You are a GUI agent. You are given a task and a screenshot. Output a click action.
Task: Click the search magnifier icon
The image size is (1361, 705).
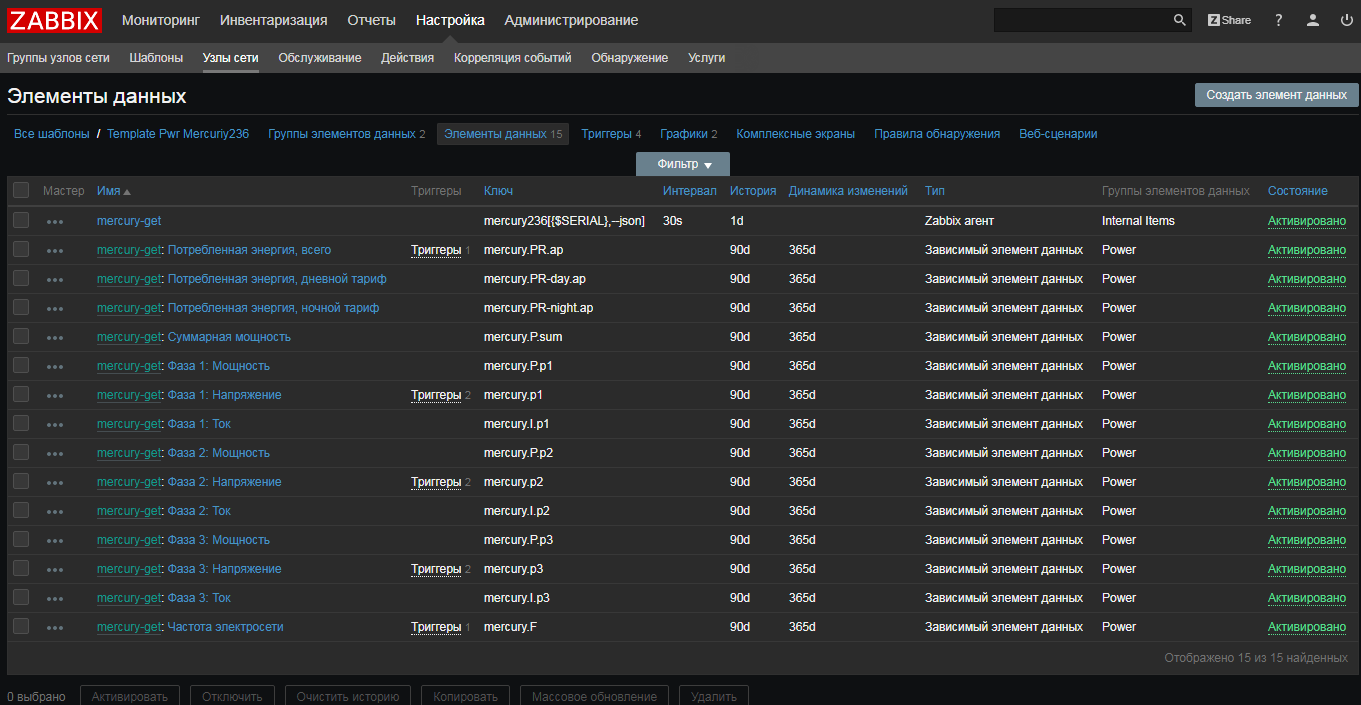tap(1180, 20)
